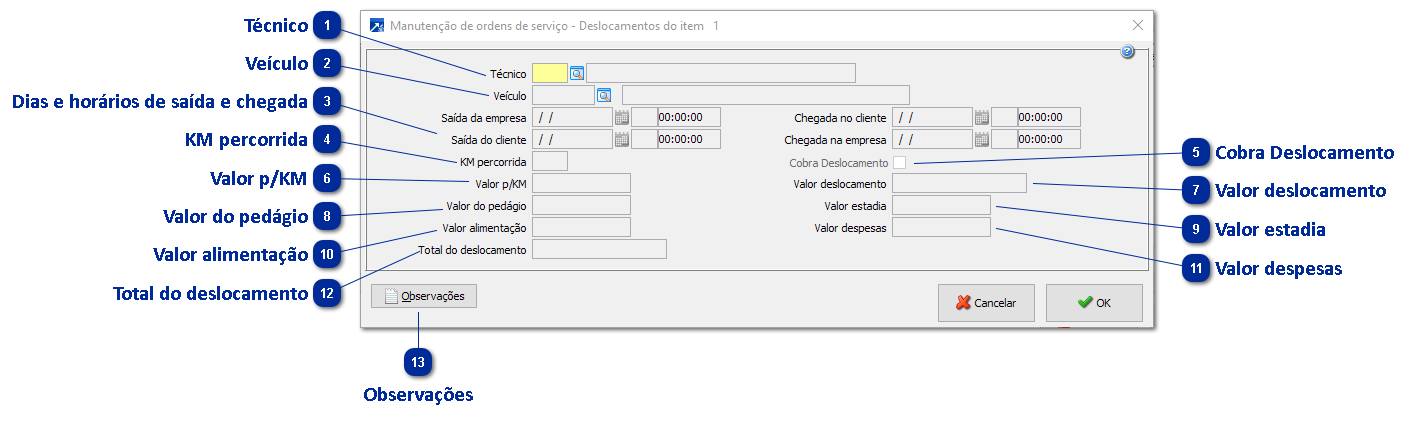Open calendar for Saída do cliente date

pos(622,139)
